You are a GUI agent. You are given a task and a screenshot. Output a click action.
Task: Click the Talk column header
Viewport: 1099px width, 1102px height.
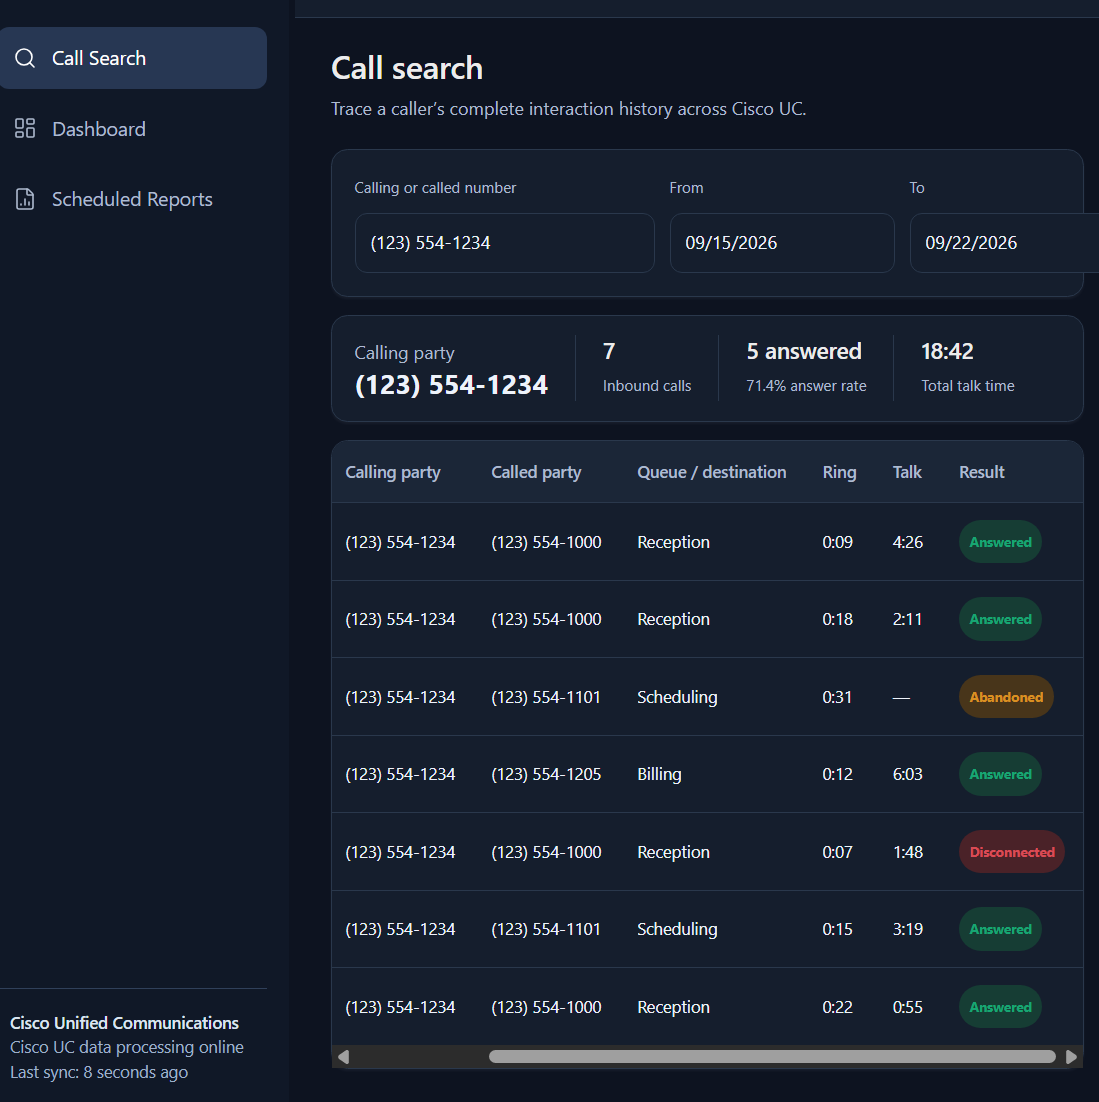tap(907, 472)
